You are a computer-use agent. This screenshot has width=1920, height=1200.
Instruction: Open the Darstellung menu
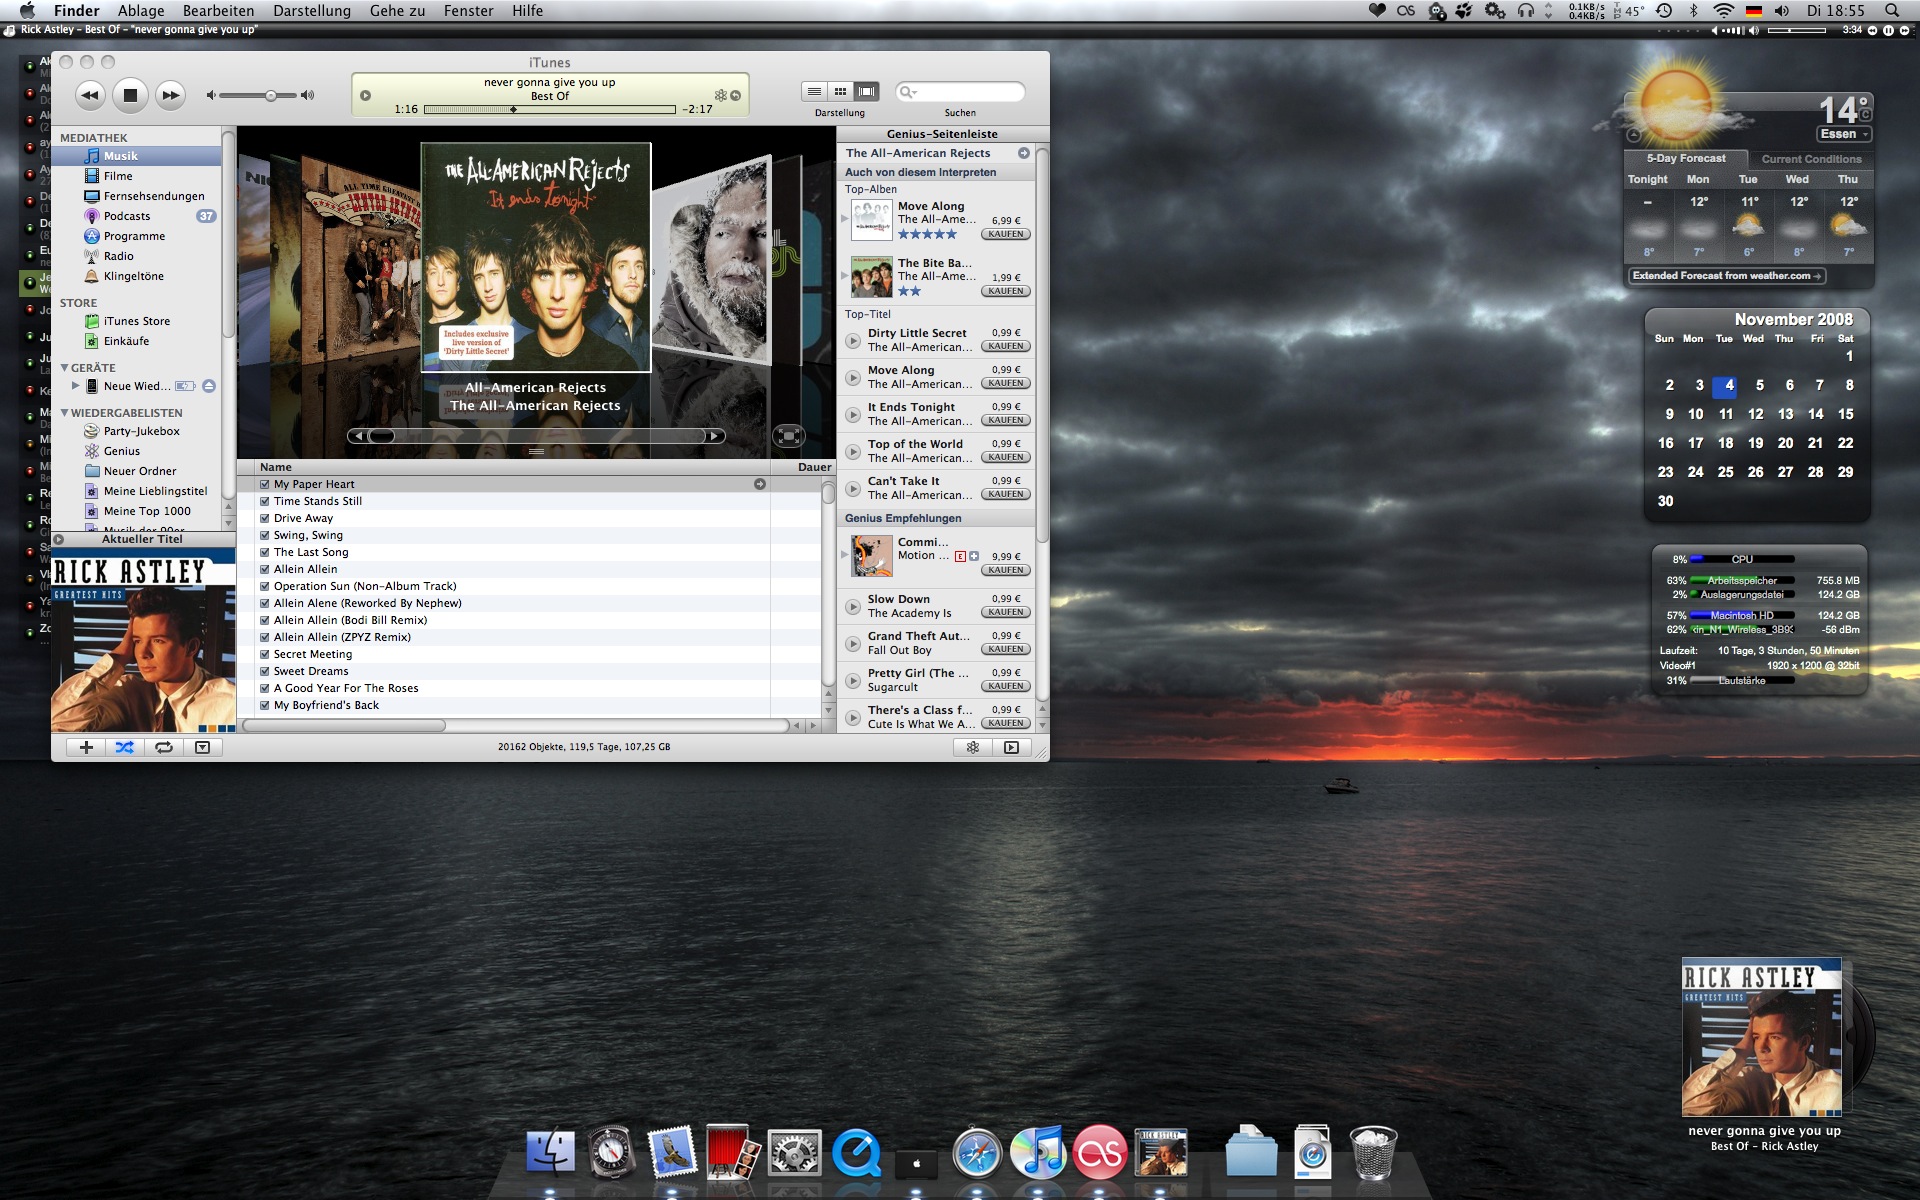(x=312, y=11)
